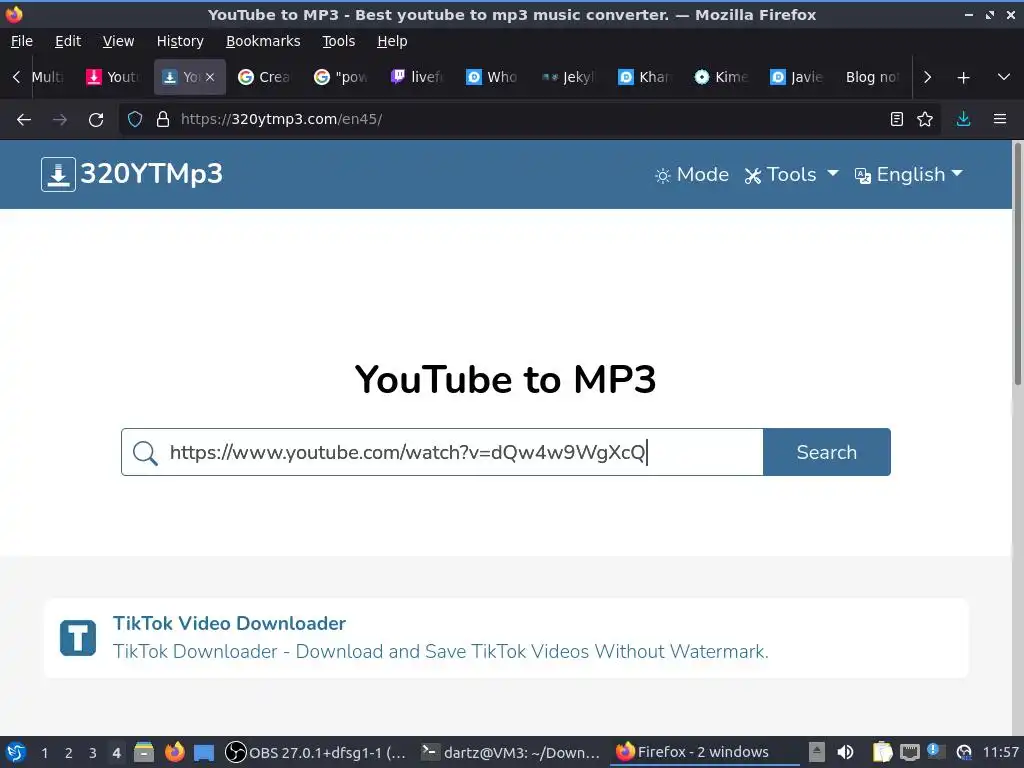Screen dimensions: 1024x768
Task: Click the Search button
Action: click(827, 452)
